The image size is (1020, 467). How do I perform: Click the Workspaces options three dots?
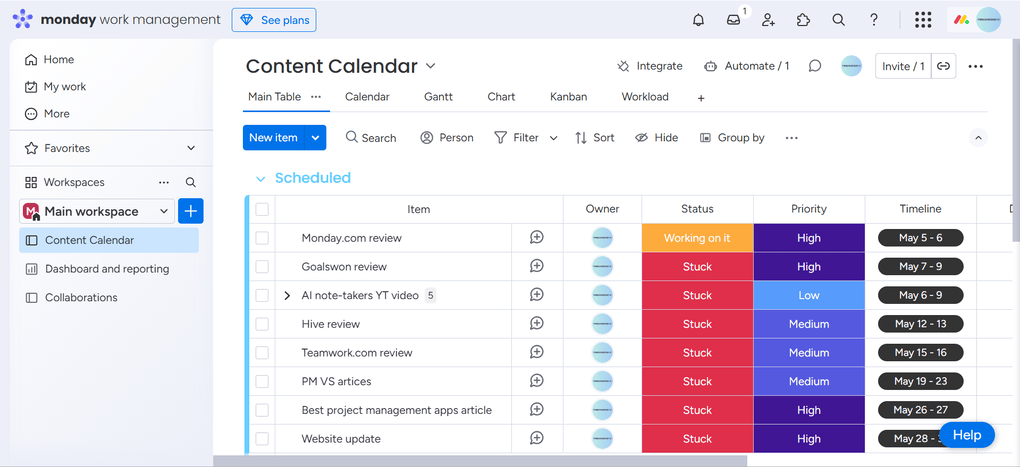(x=164, y=182)
